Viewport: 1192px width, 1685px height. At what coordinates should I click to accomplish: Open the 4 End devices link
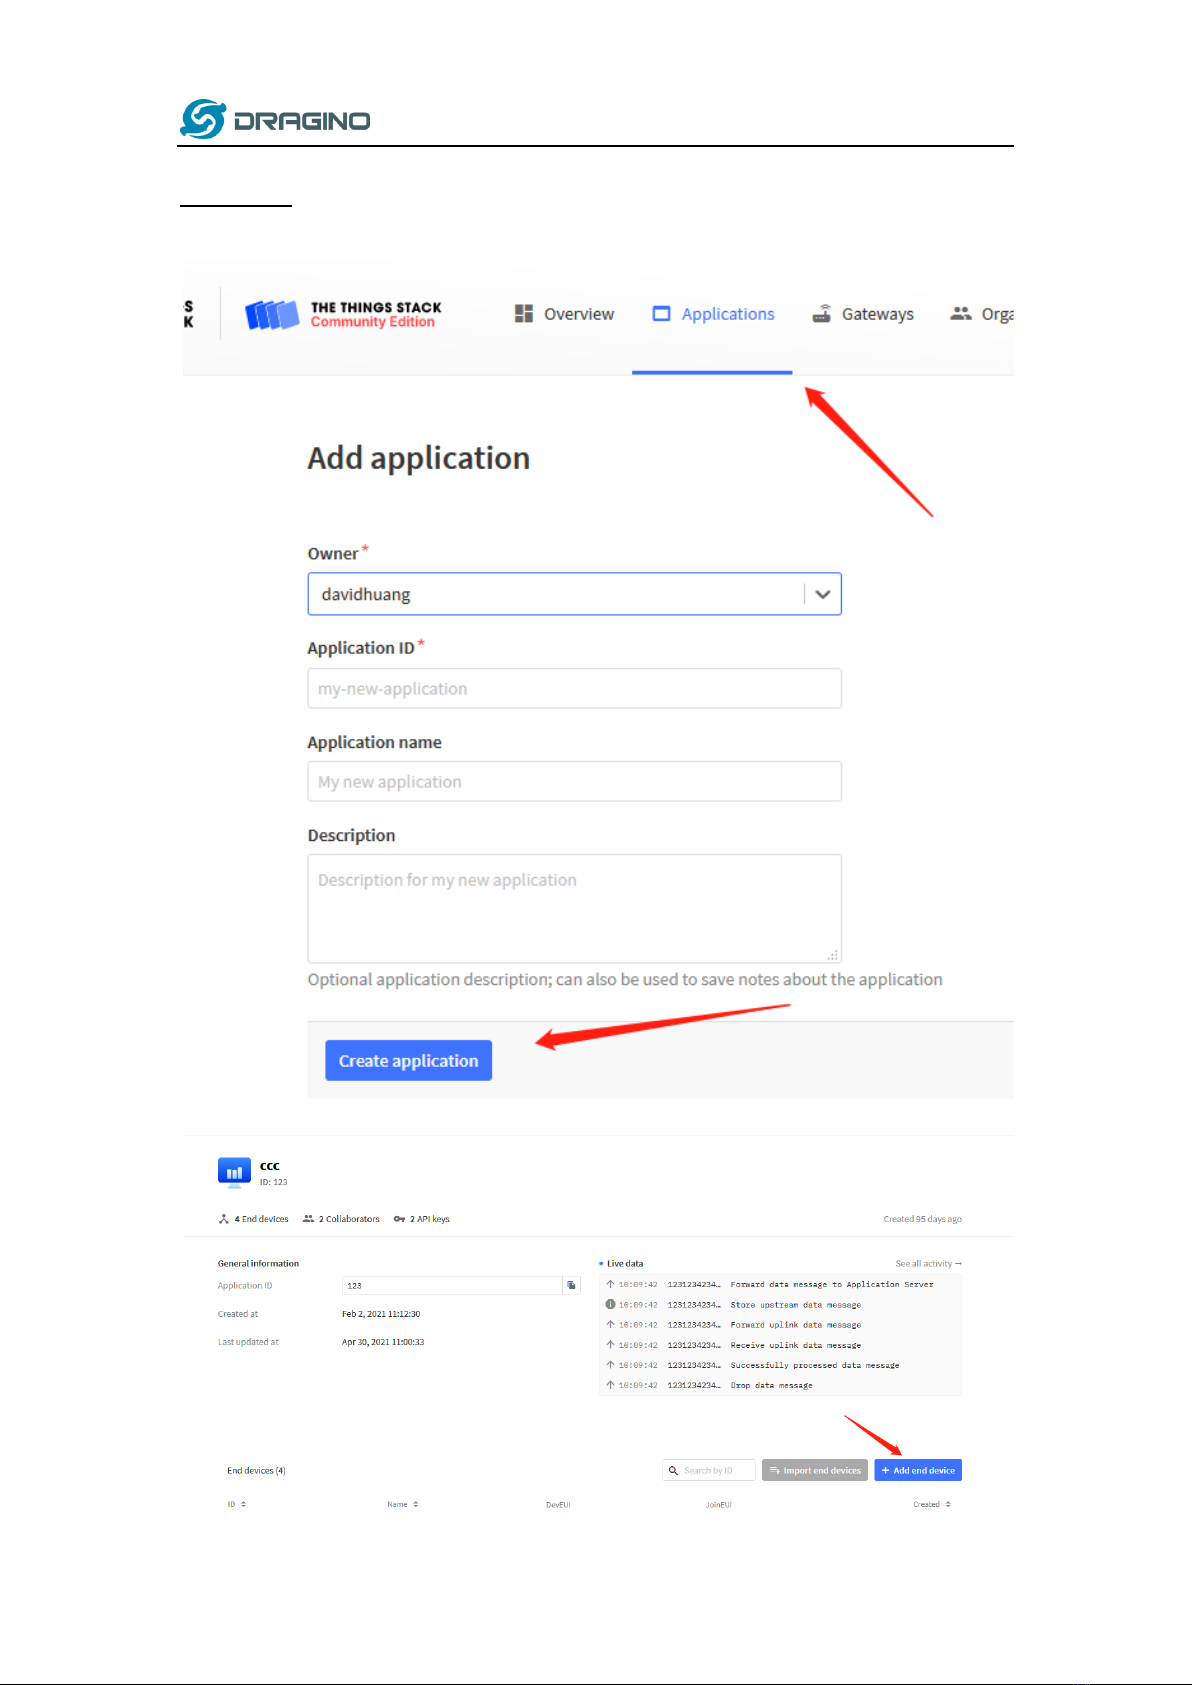254,1219
